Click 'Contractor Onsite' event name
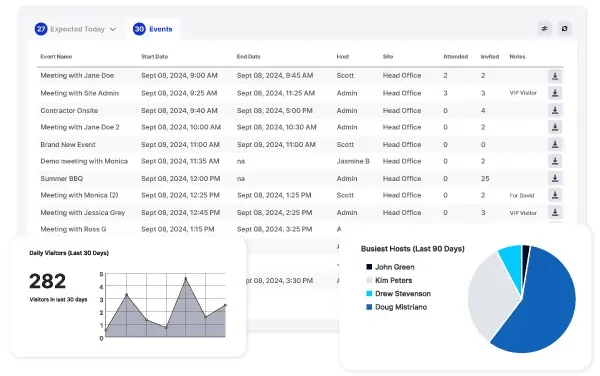The width and height of the screenshot is (600, 376). 69,111
